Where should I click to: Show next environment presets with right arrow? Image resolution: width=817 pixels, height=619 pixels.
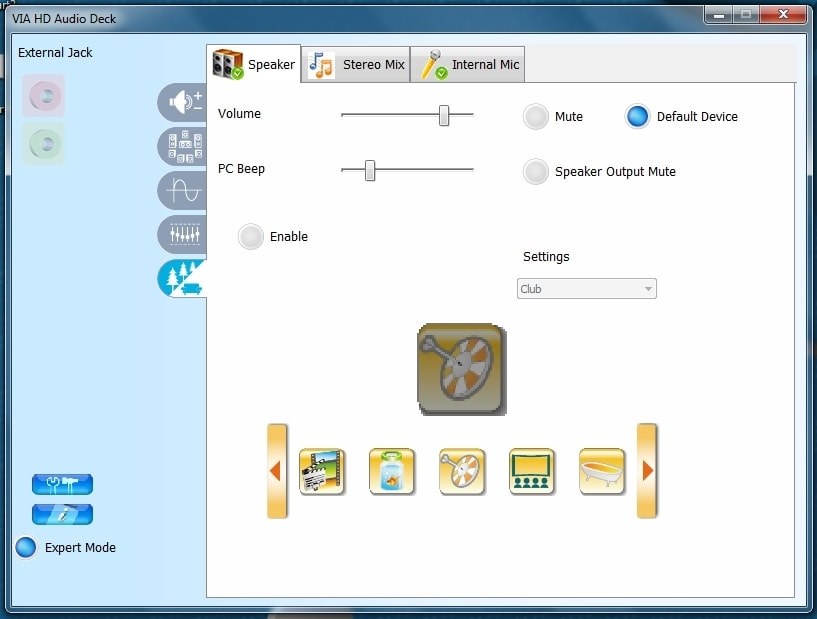click(647, 471)
